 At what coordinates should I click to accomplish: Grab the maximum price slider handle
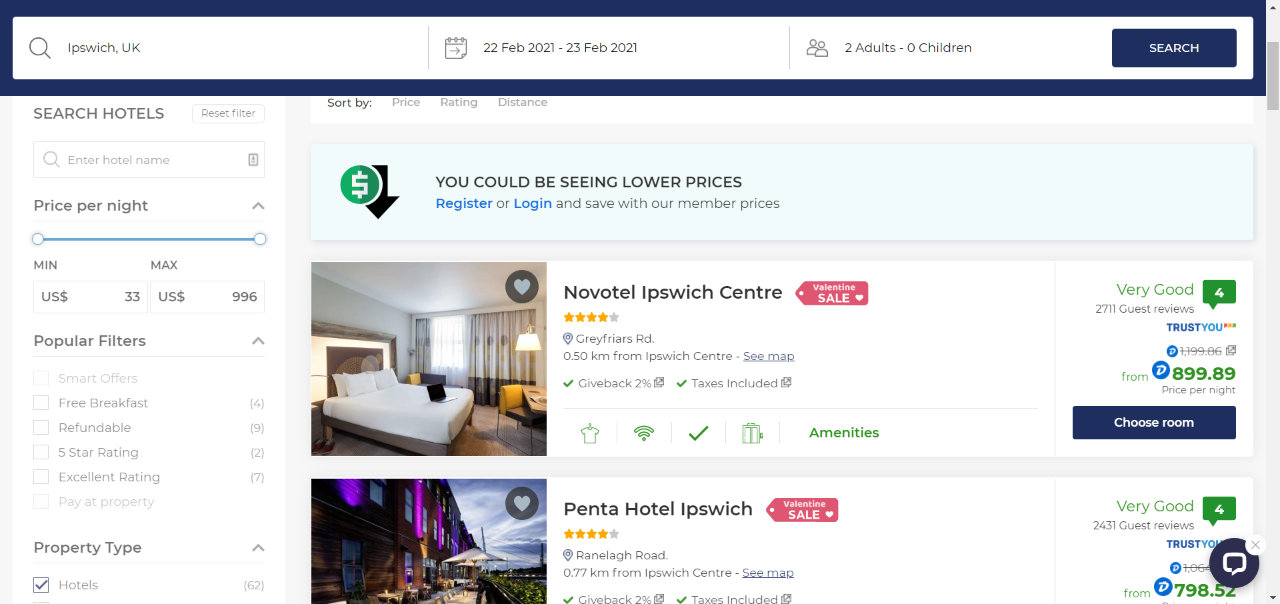pyautogui.click(x=260, y=239)
